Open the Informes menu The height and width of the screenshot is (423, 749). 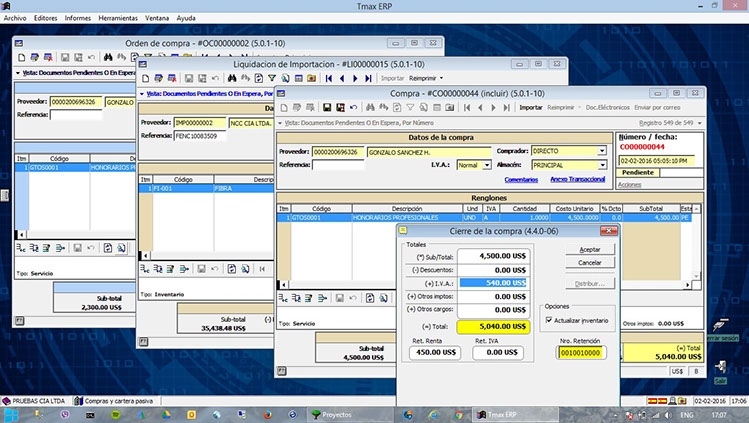click(78, 18)
